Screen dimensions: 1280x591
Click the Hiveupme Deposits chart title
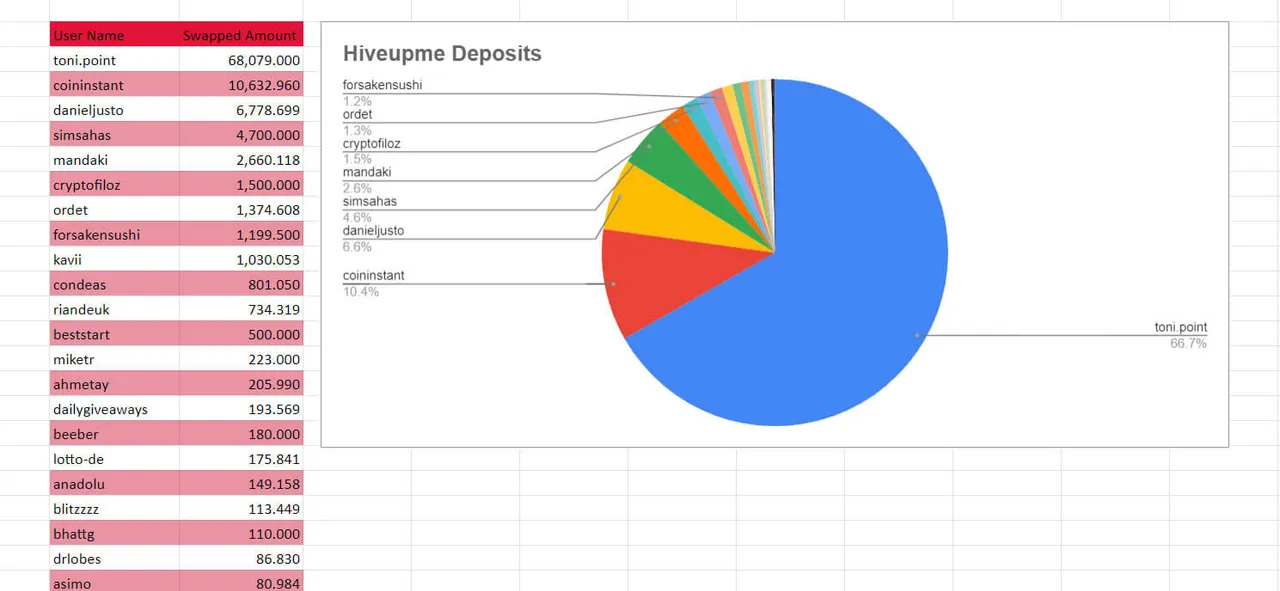point(442,54)
